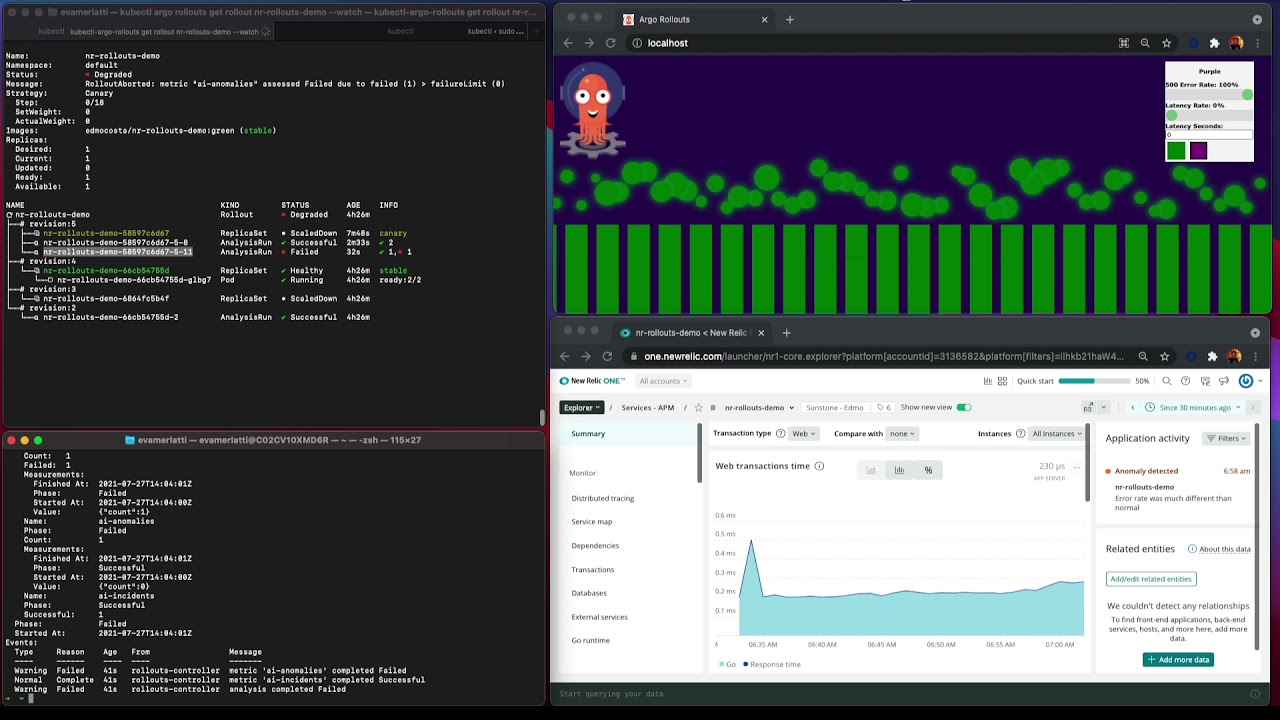Viewport: 1280px width, 720px height.
Task: Open the zoom magnifier in the localhost address bar
Action: tap(1145, 43)
